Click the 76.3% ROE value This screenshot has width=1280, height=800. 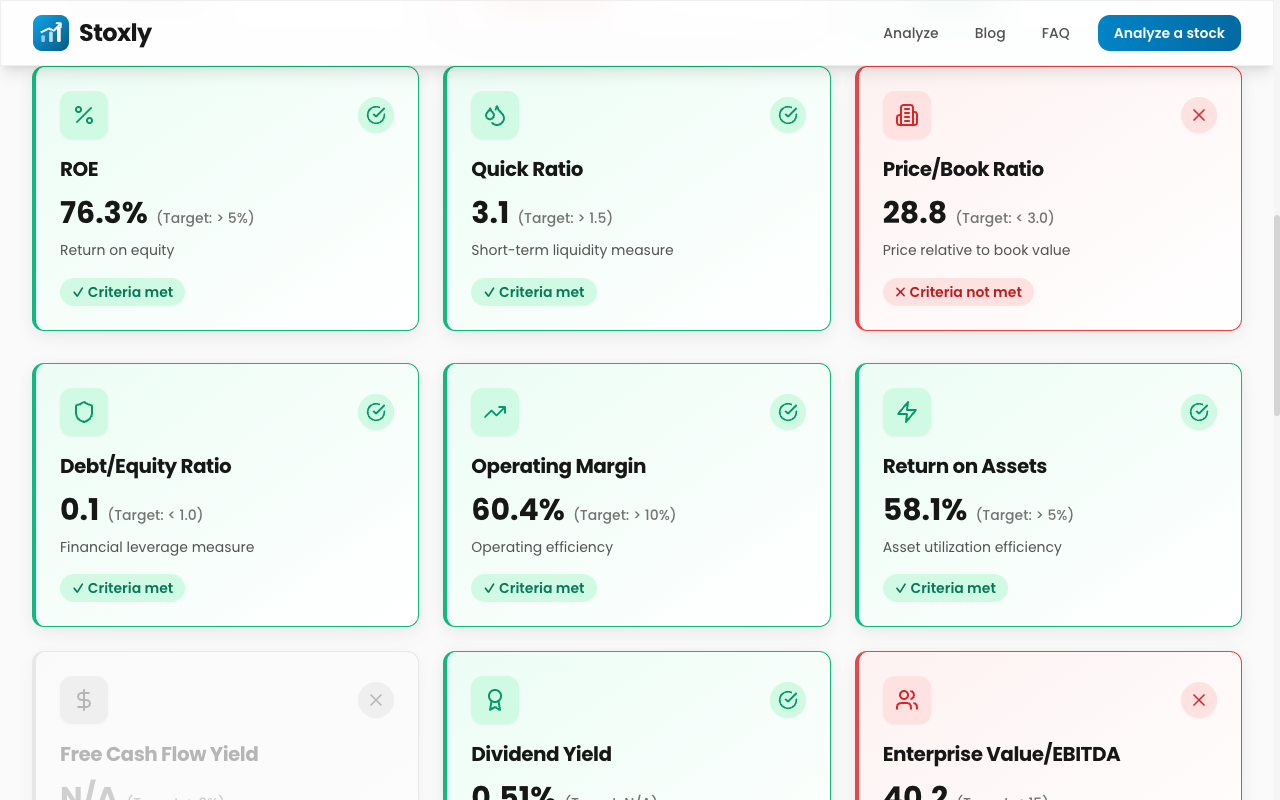(x=104, y=212)
